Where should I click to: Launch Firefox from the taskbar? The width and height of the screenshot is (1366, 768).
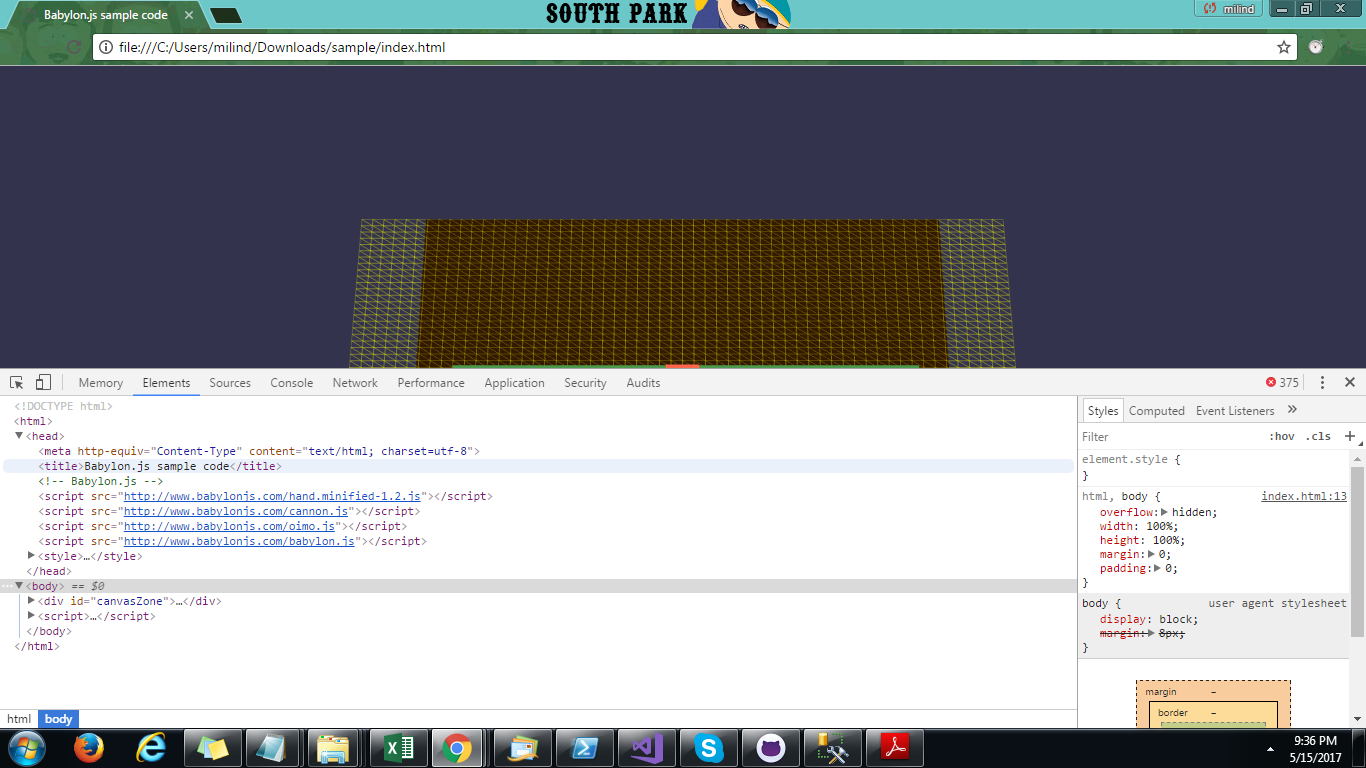[89, 748]
